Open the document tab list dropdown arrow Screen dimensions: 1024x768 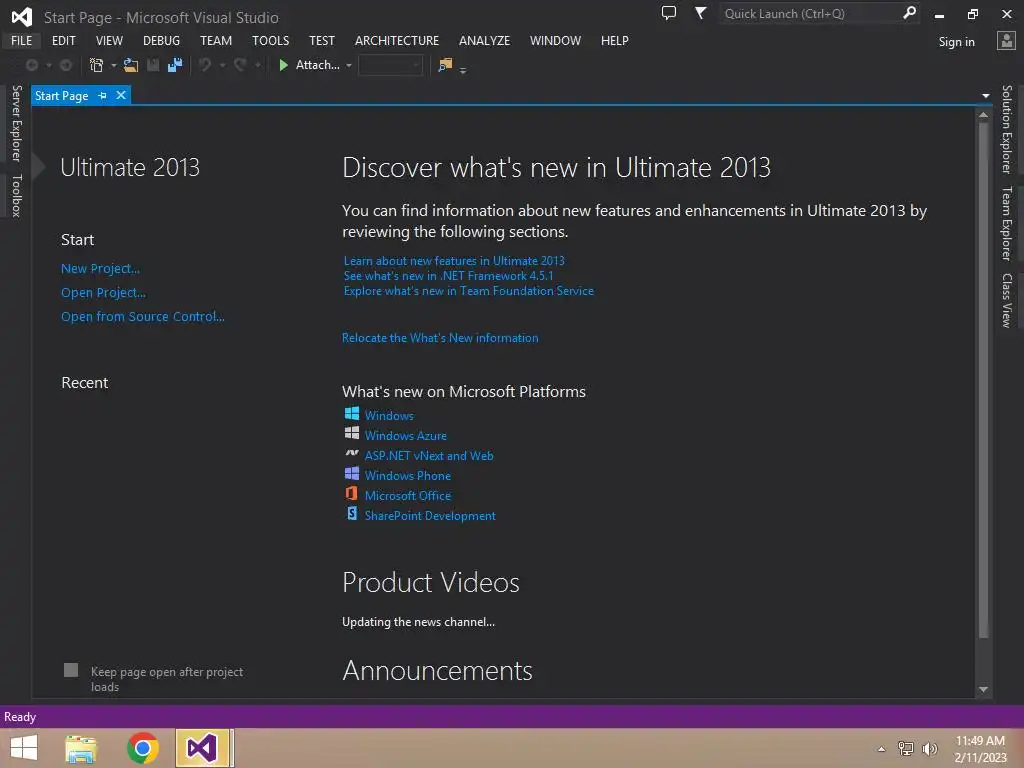click(985, 96)
